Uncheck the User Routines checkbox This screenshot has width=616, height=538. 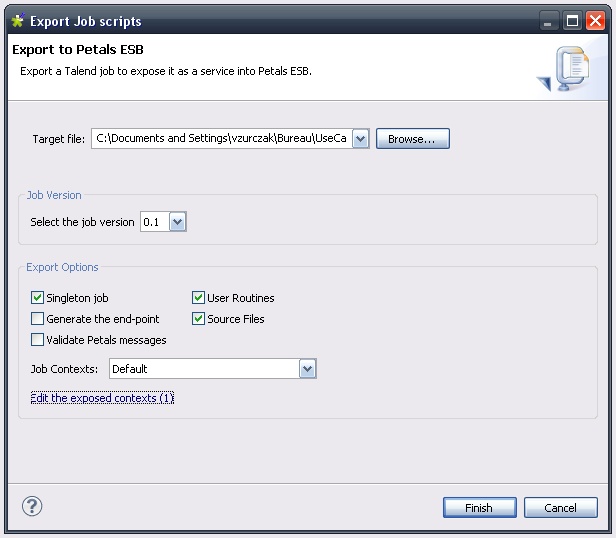(198, 298)
